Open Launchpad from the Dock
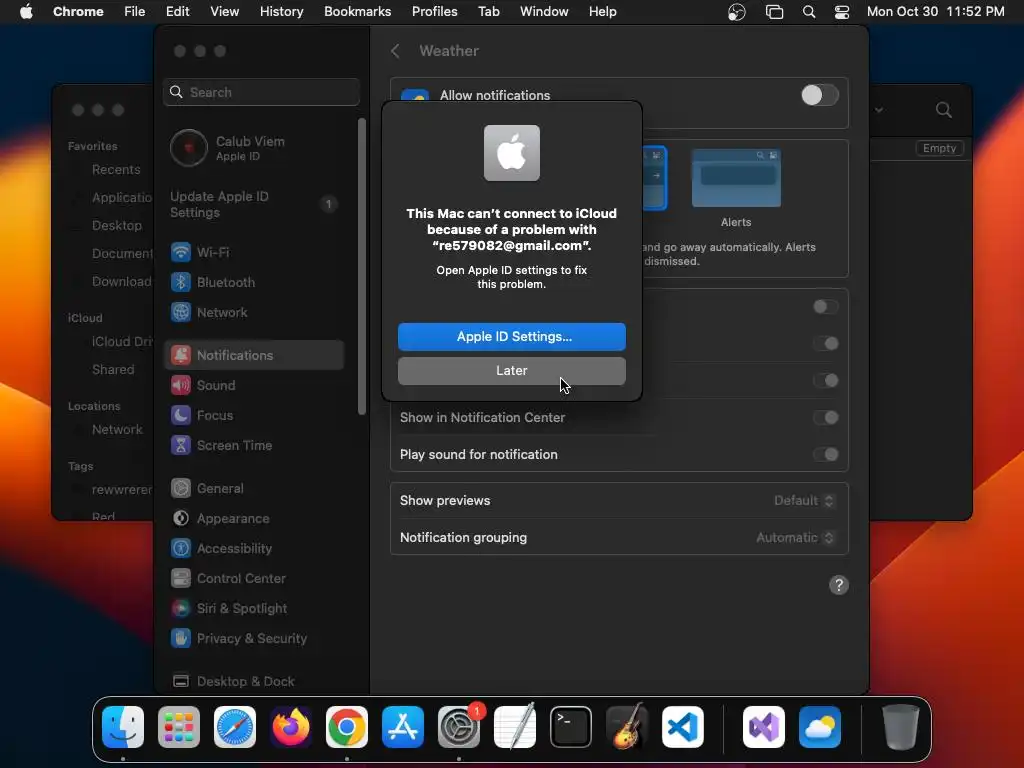The image size is (1024, 768). (179, 727)
